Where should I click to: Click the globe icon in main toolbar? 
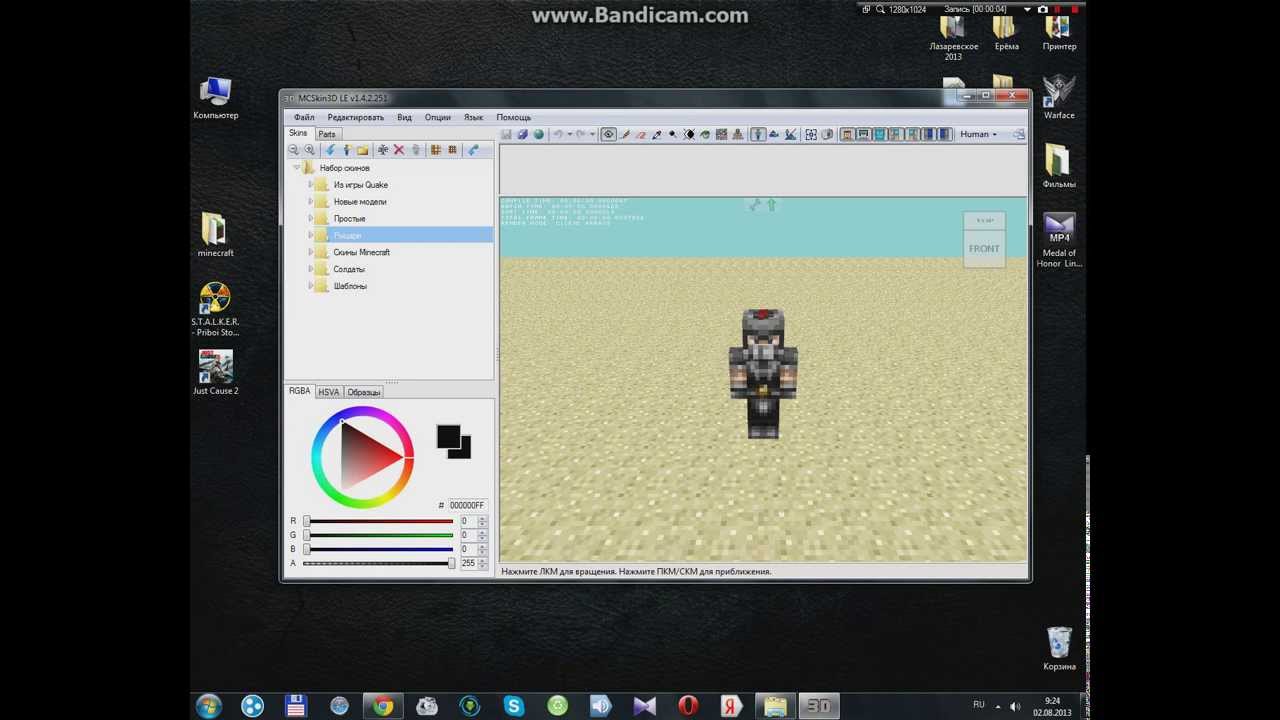(538, 134)
